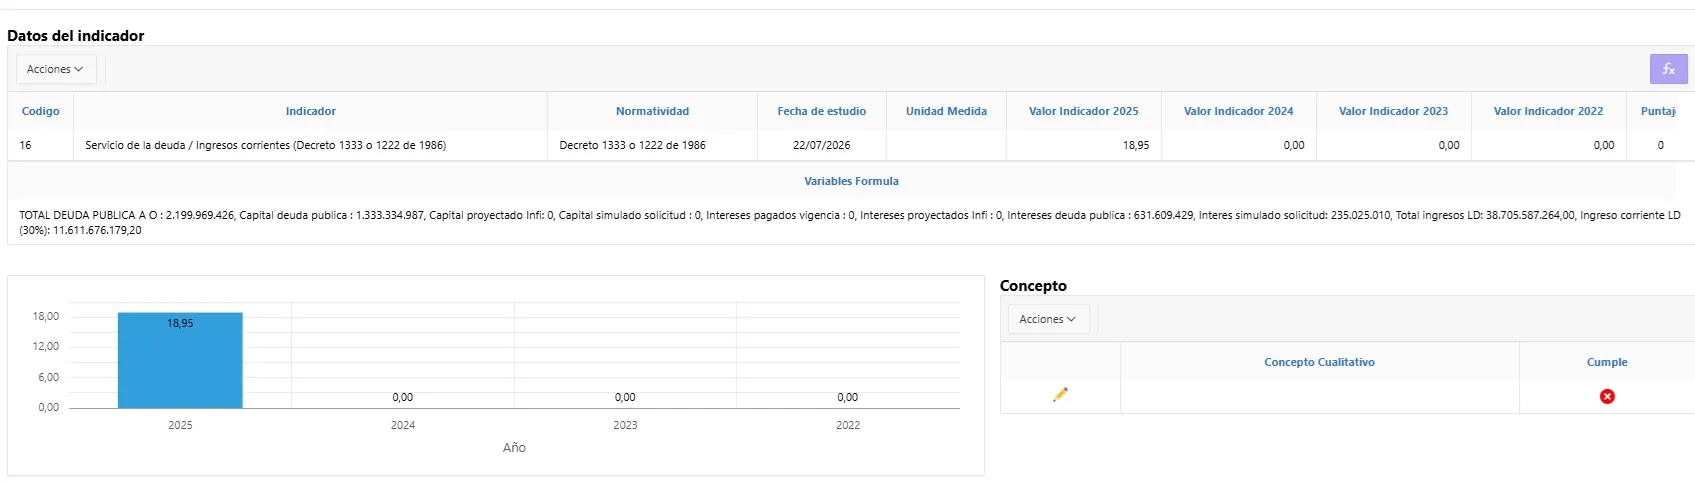The image size is (1695, 482).
Task: Click the Valor Indicador 2022 header
Action: (1549, 111)
